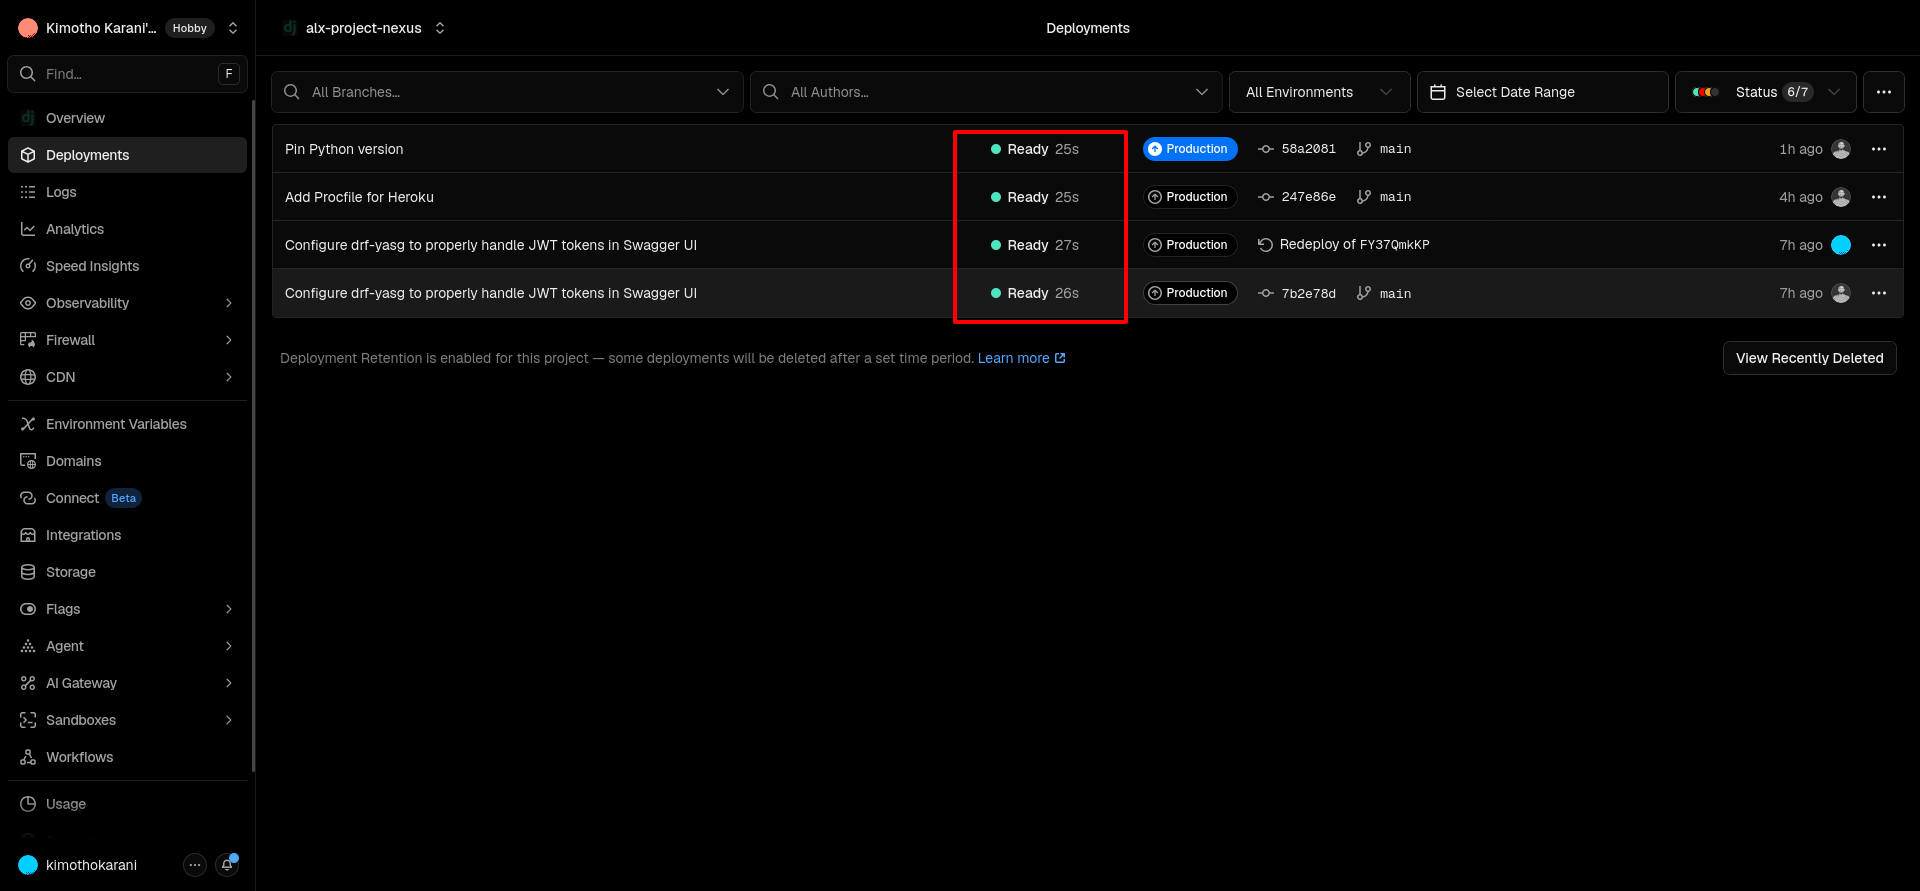Open the All Branches filter dropdown
Image resolution: width=1920 pixels, height=891 pixels.
(507, 92)
